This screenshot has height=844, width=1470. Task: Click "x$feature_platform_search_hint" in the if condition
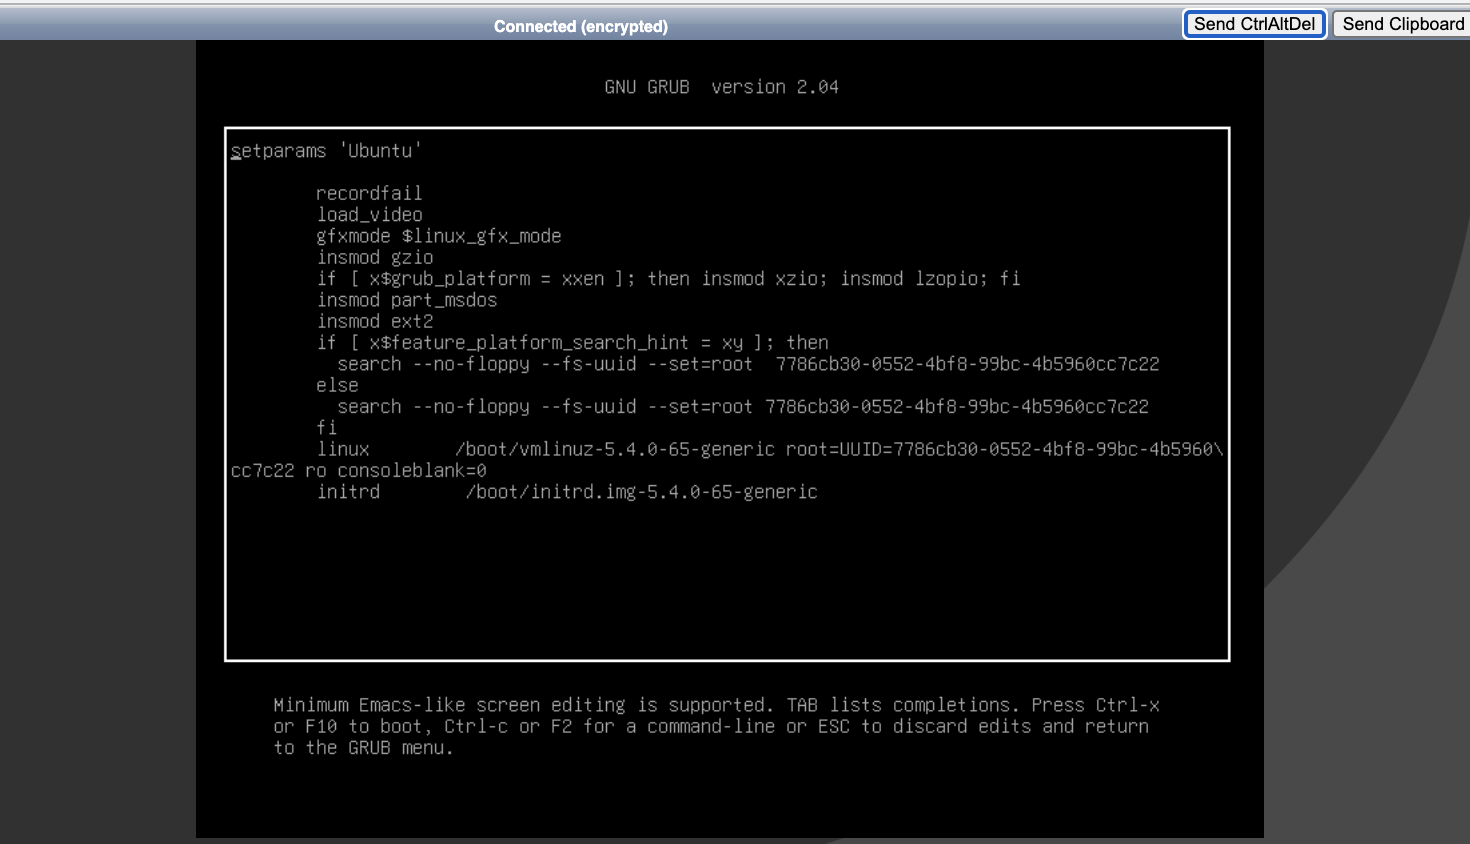click(x=529, y=343)
